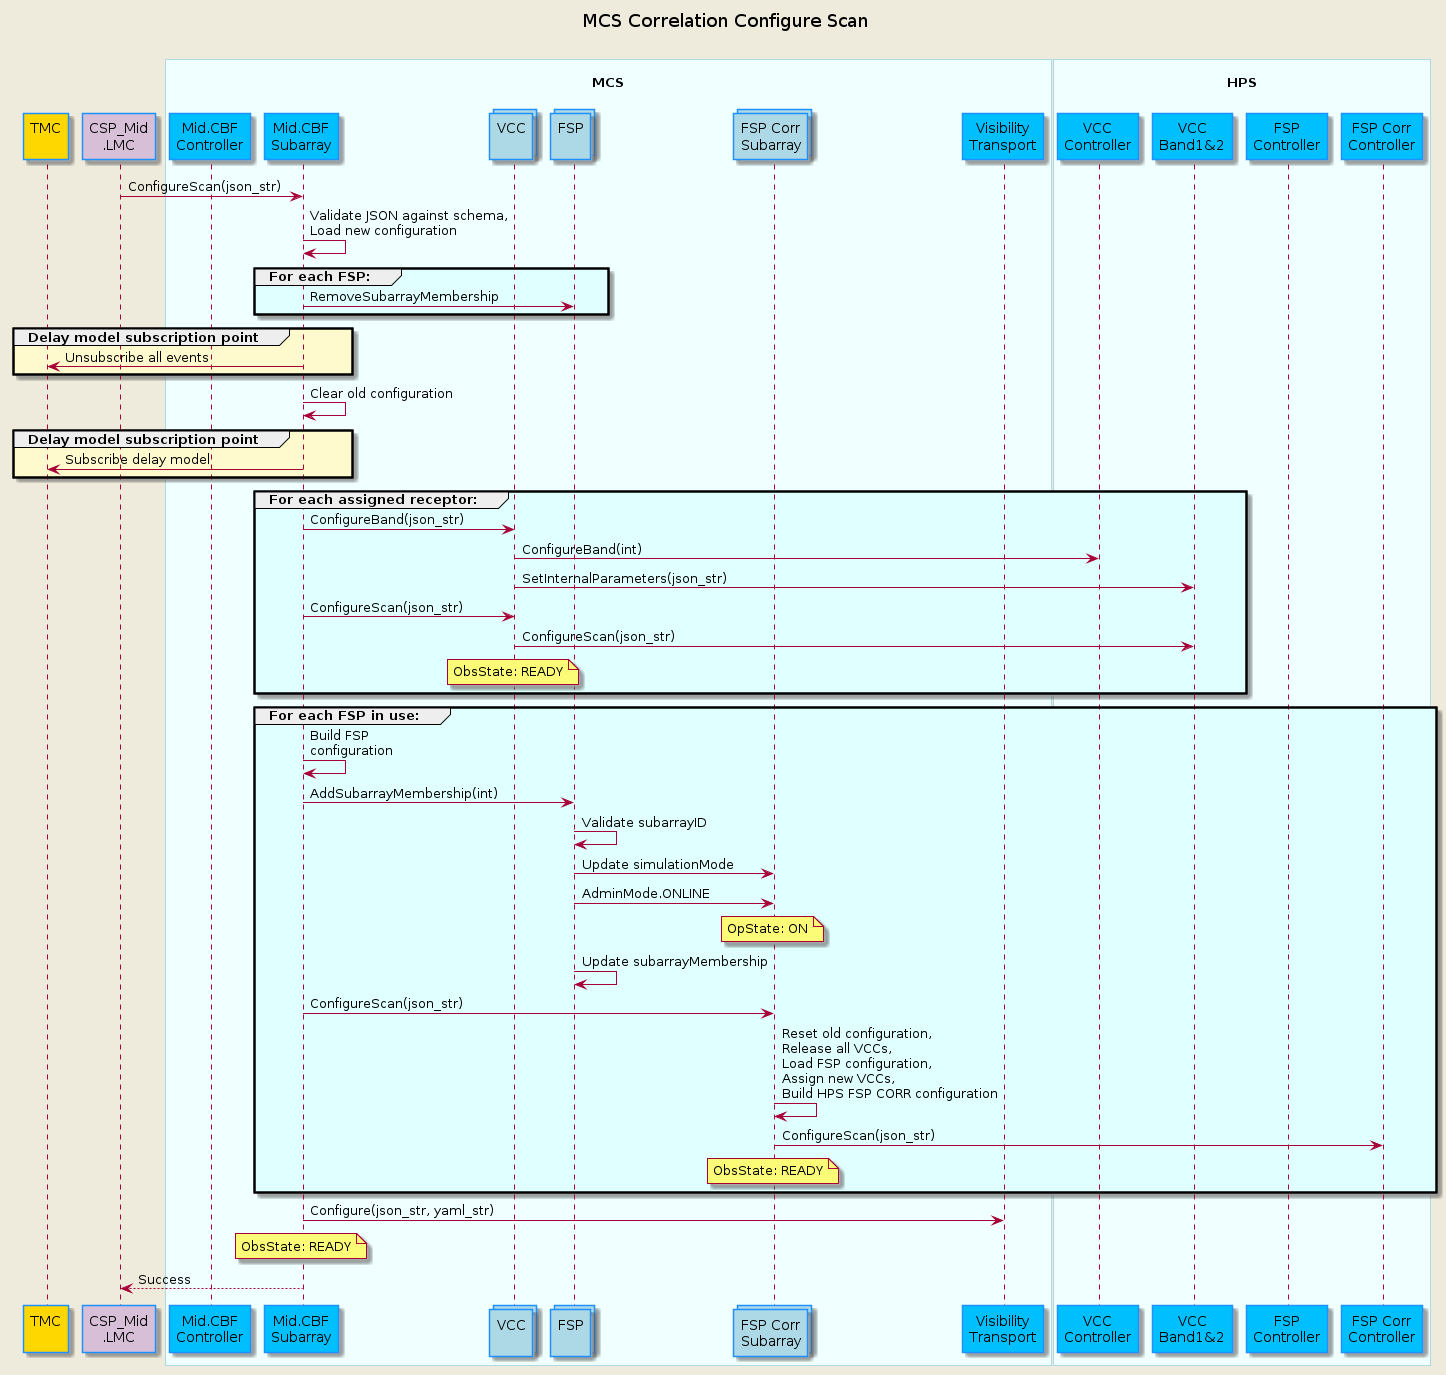Select the 'Validate subarrayID' self-message
1446x1375 pixels.
click(644, 823)
